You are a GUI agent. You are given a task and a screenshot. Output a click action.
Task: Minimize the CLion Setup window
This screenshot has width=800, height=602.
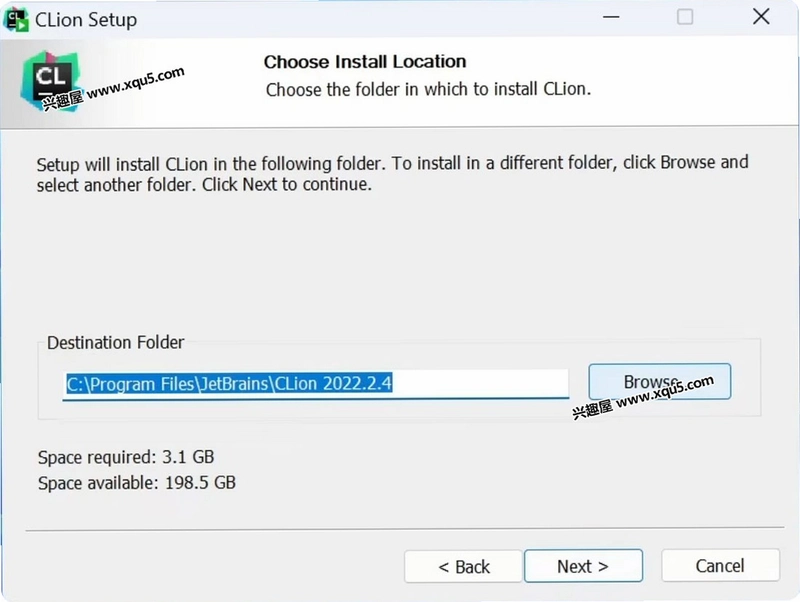click(611, 17)
